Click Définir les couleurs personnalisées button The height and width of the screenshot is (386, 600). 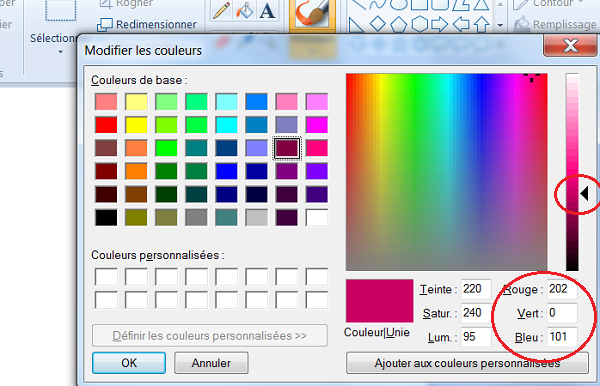pyautogui.click(x=210, y=336)
